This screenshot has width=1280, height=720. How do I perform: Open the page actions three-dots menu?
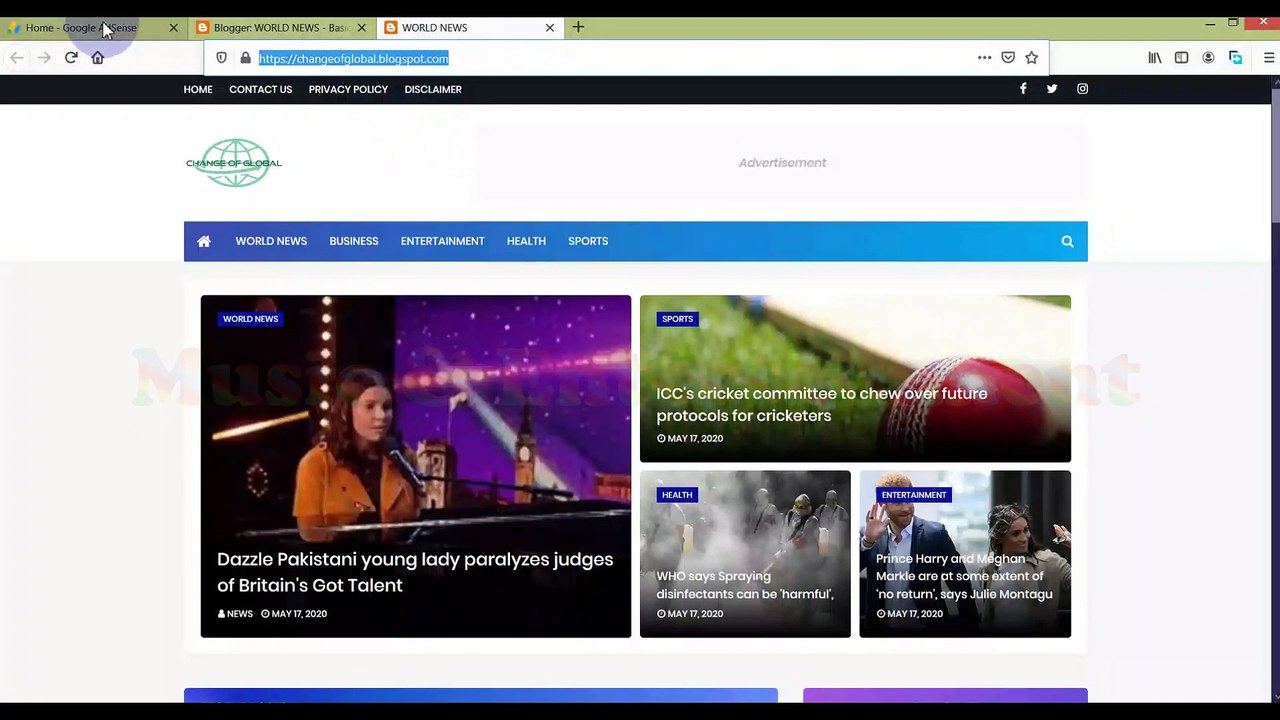(984, 58)
